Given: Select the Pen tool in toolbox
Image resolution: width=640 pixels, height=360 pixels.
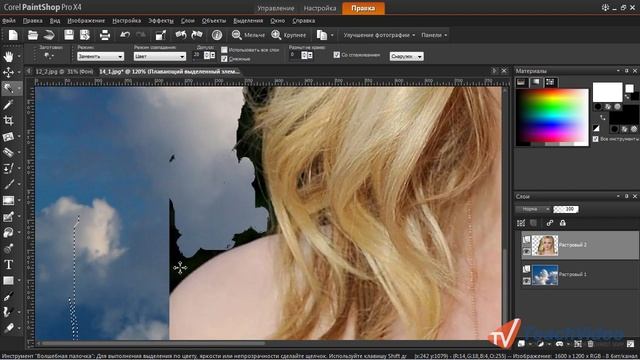Looking at the screenshot, I should click(8, 296).
